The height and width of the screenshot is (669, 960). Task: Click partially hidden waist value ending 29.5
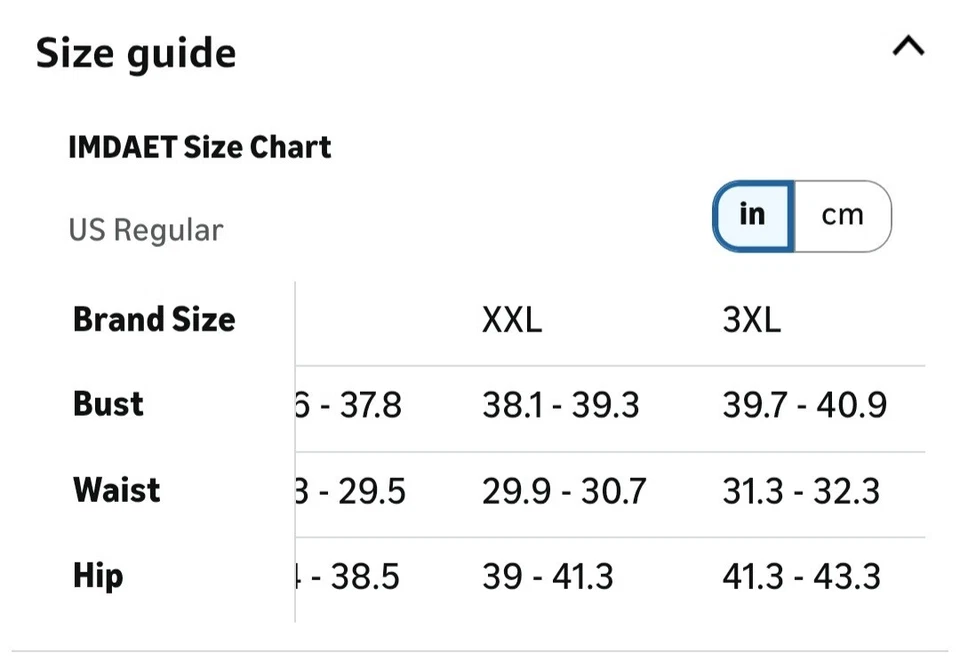(x=351, y=491)
